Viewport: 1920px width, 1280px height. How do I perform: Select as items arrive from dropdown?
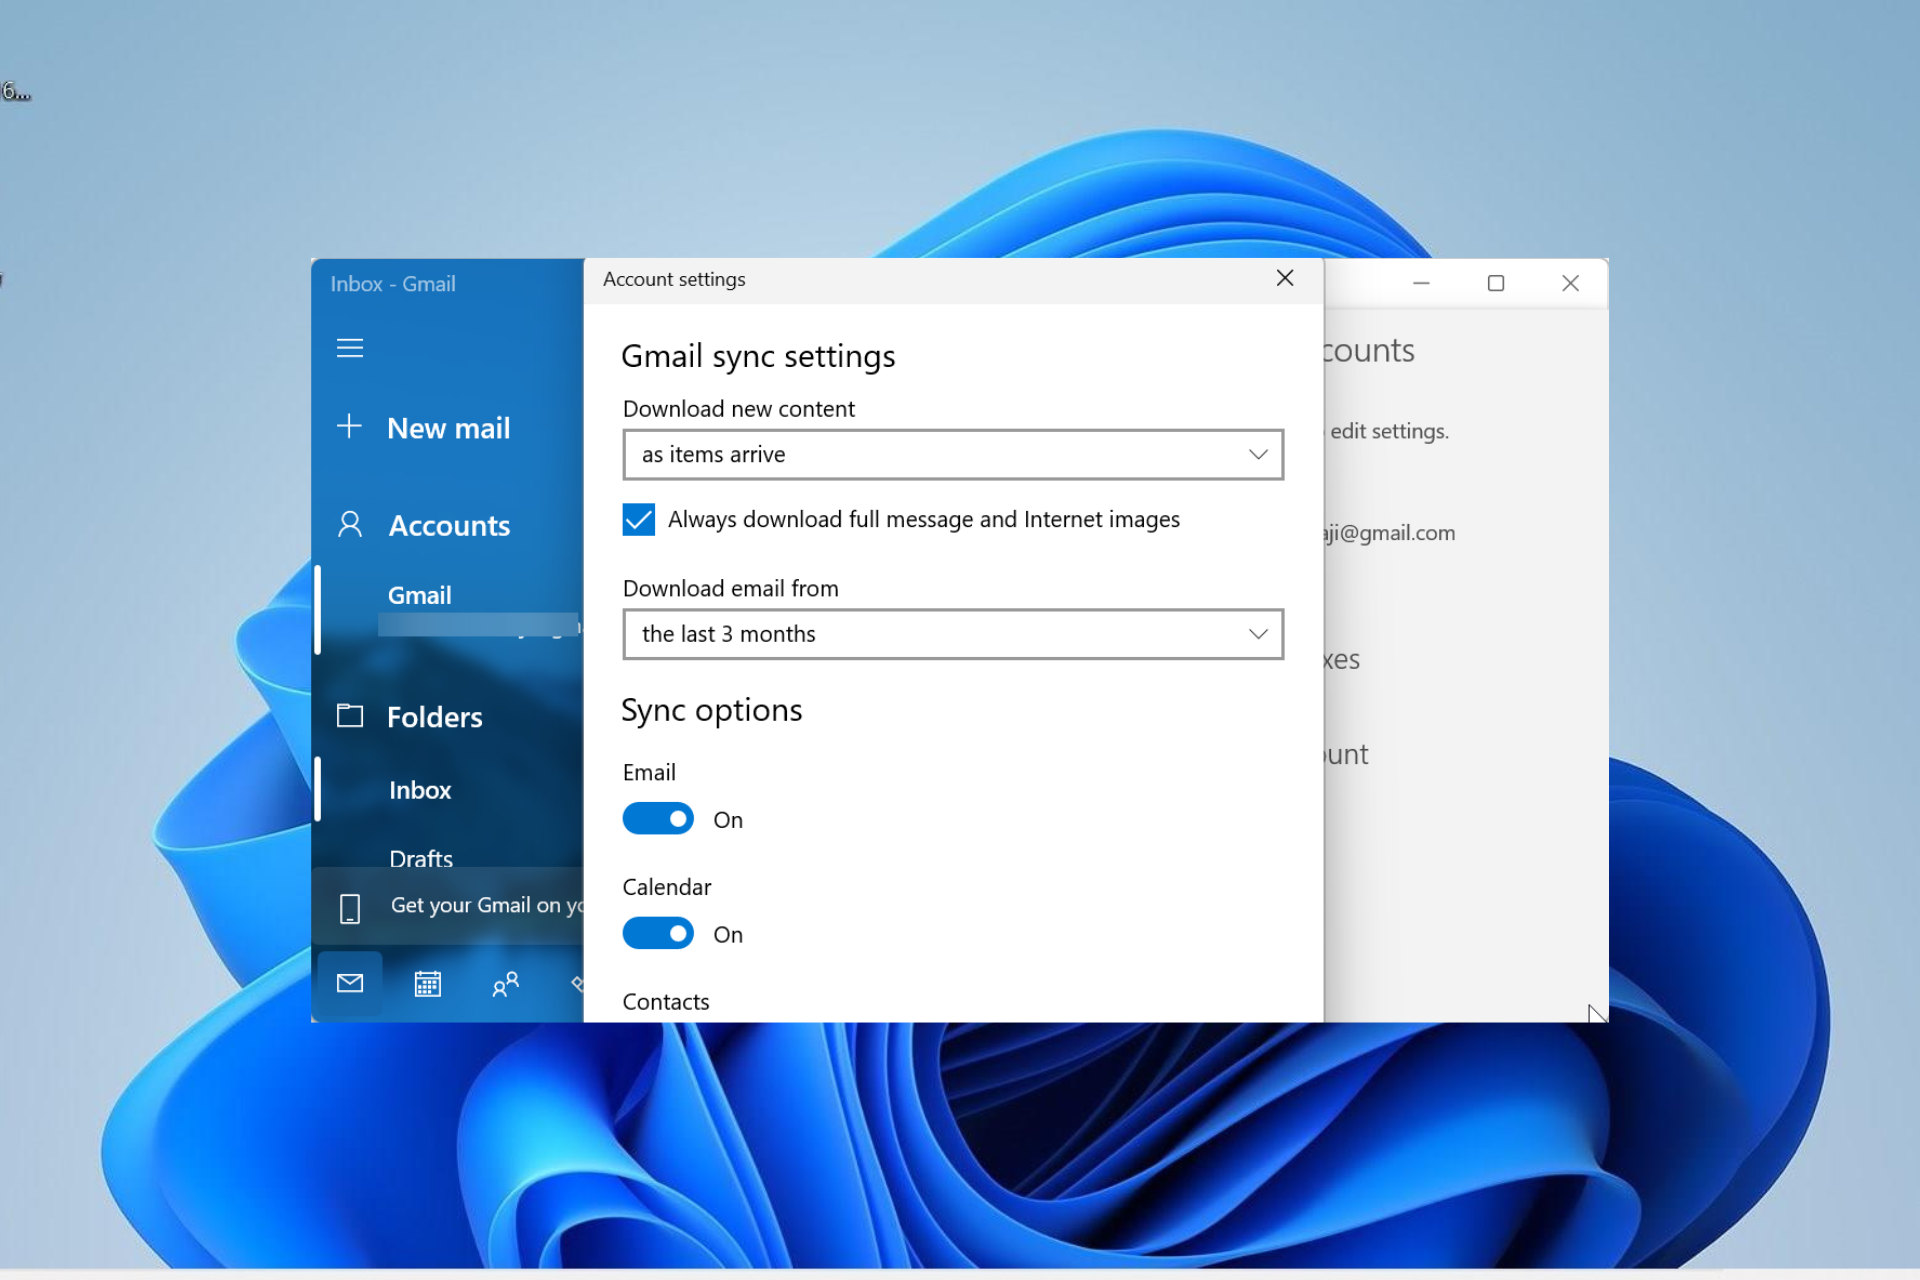pyautogui.click(x=950, y=454)
